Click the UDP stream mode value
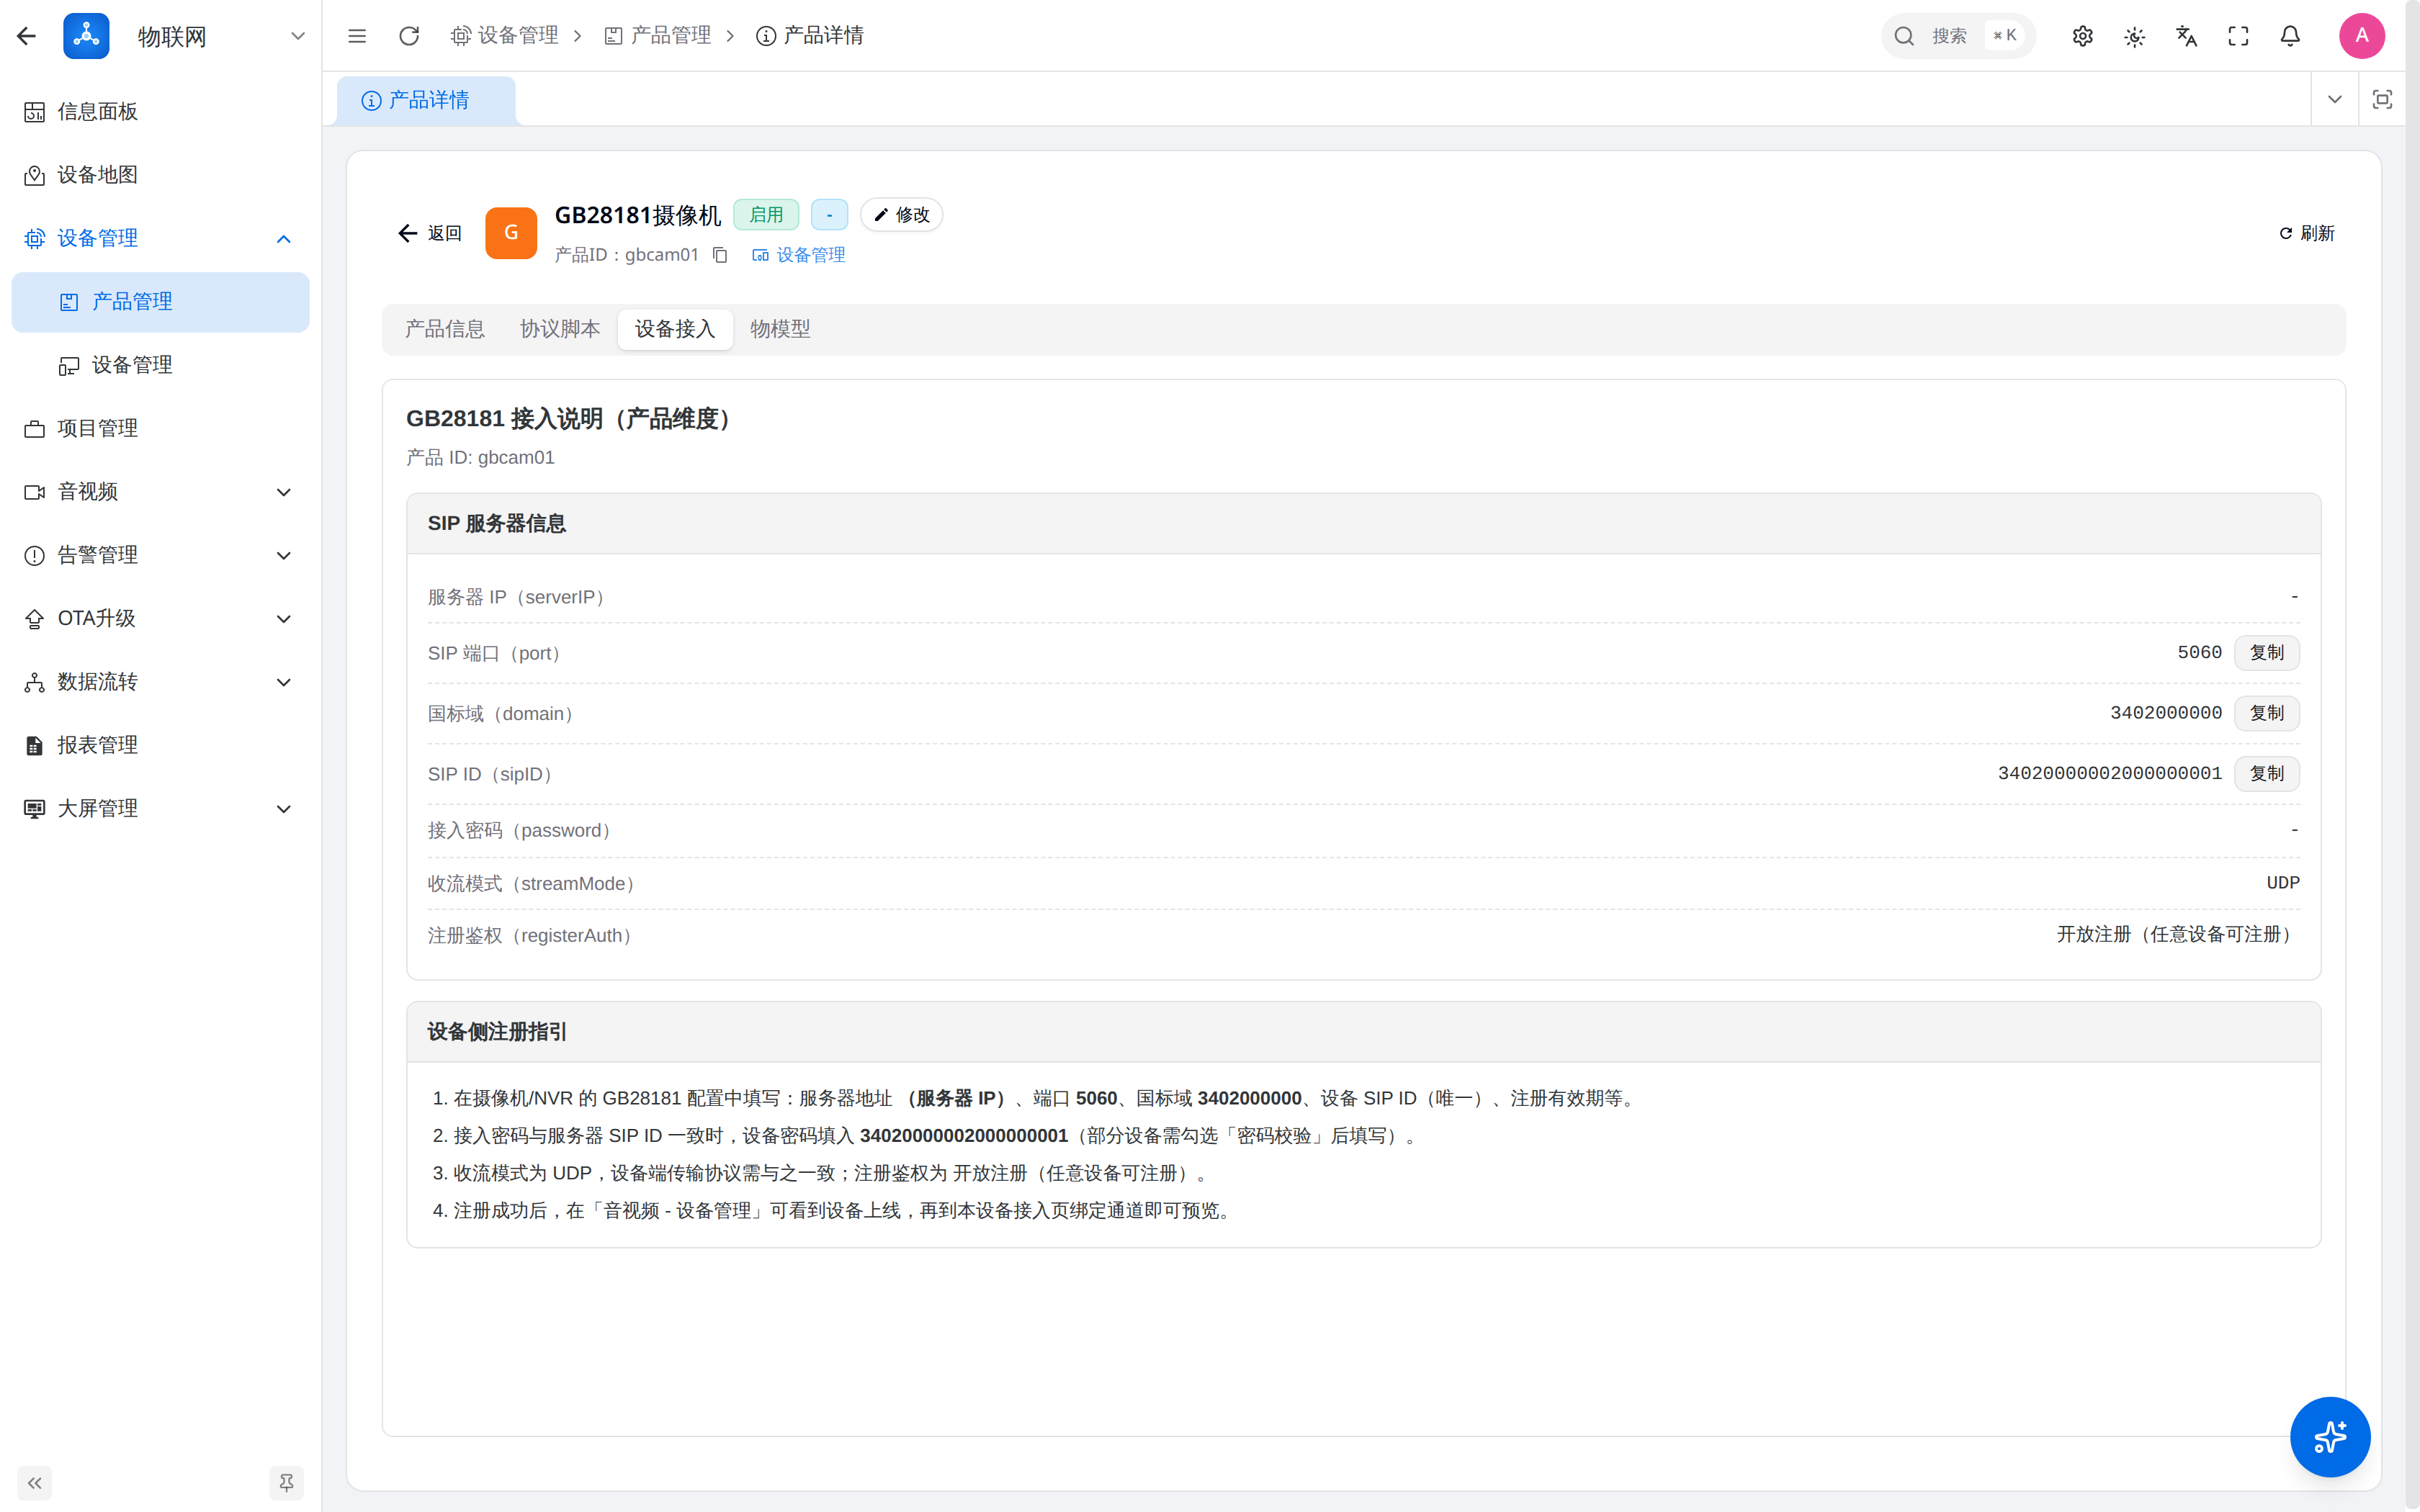Image resolution: width=2420 pixels, height=1512 pixels. [2283, 883]
